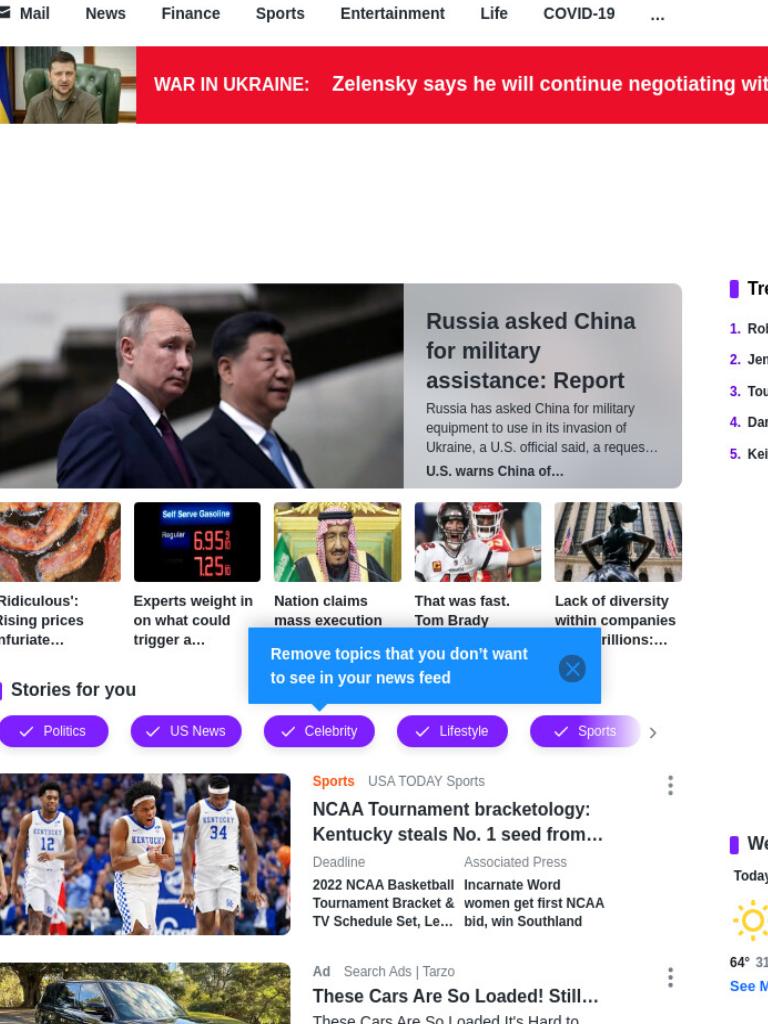The image size is (768, 1024).
Task: Open Kentucky basketball players story image
Action: click(x=145, y=854)
